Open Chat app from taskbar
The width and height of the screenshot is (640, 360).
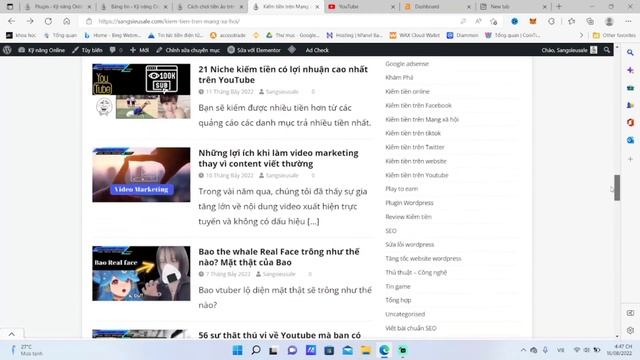pos(292,350)
